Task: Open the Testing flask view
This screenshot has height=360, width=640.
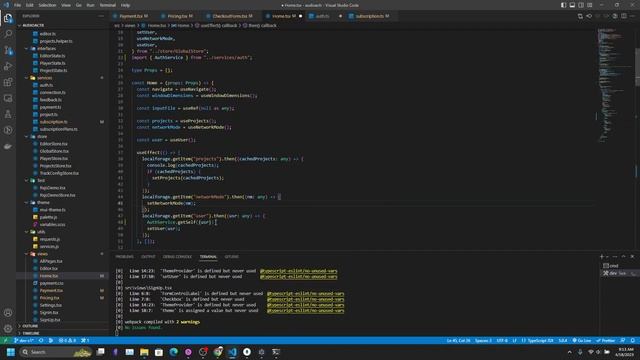Action: pyautogui.click(x=8, y=114)
